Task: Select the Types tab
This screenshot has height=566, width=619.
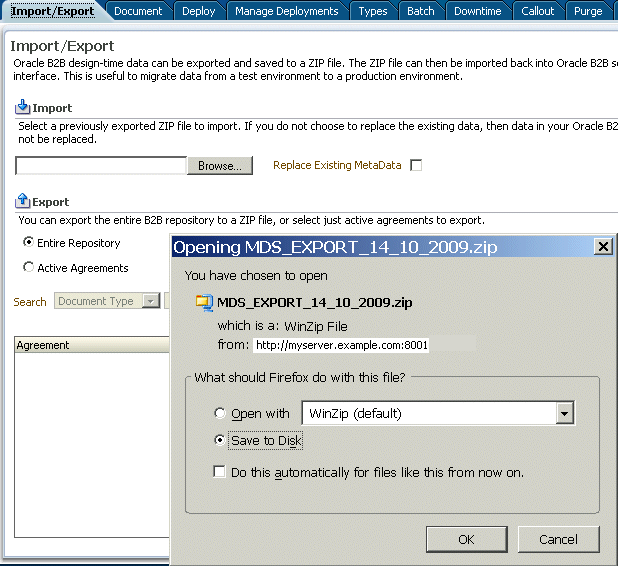Action: click(373, 11)
